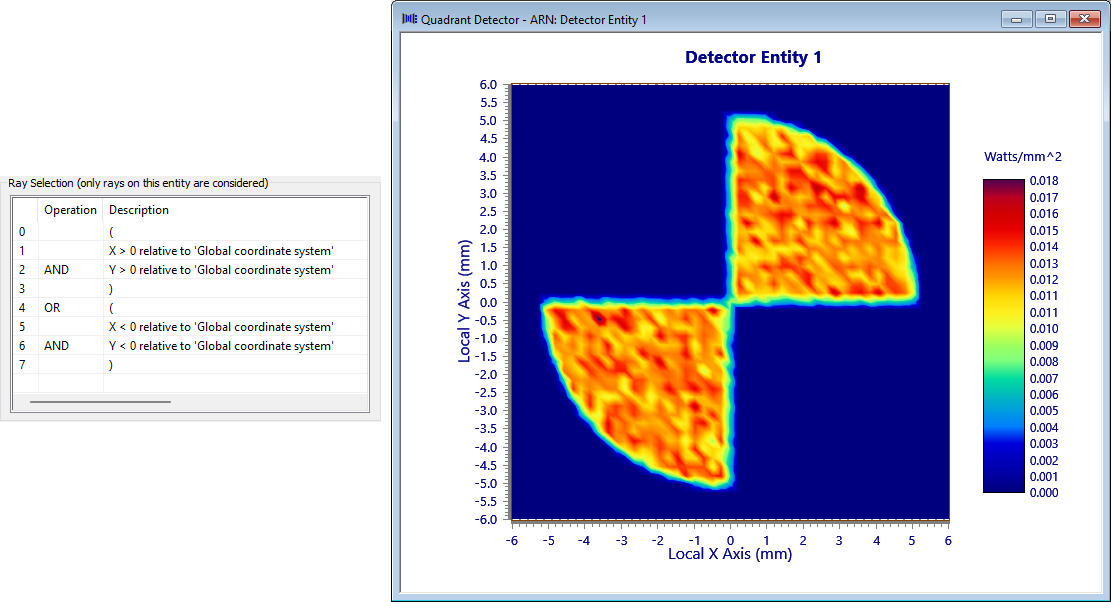The width and height of the screenshot is (1111, 602).
Task: Click the Watts/mm^2 color scale bar
Action: click(1003, 336)
